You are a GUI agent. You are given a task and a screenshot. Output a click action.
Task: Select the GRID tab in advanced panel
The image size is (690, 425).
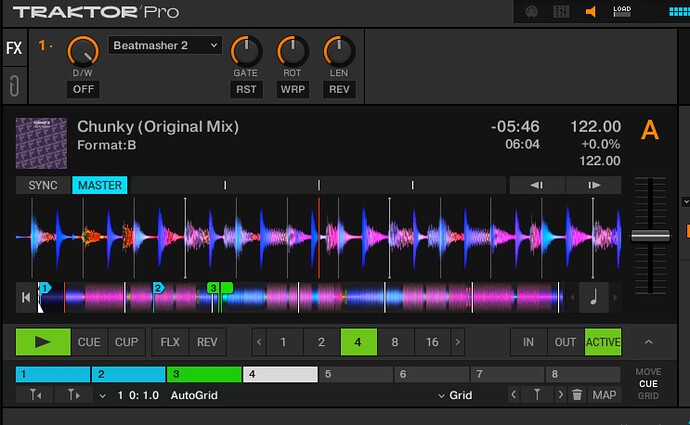pos(648,396)
